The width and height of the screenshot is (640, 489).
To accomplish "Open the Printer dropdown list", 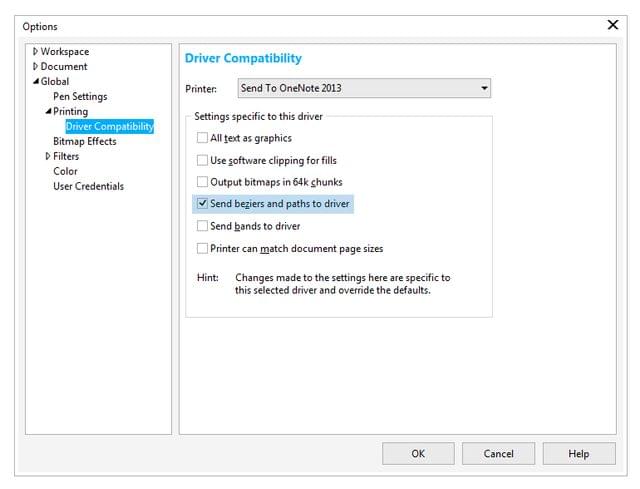I will coord(484,89).
